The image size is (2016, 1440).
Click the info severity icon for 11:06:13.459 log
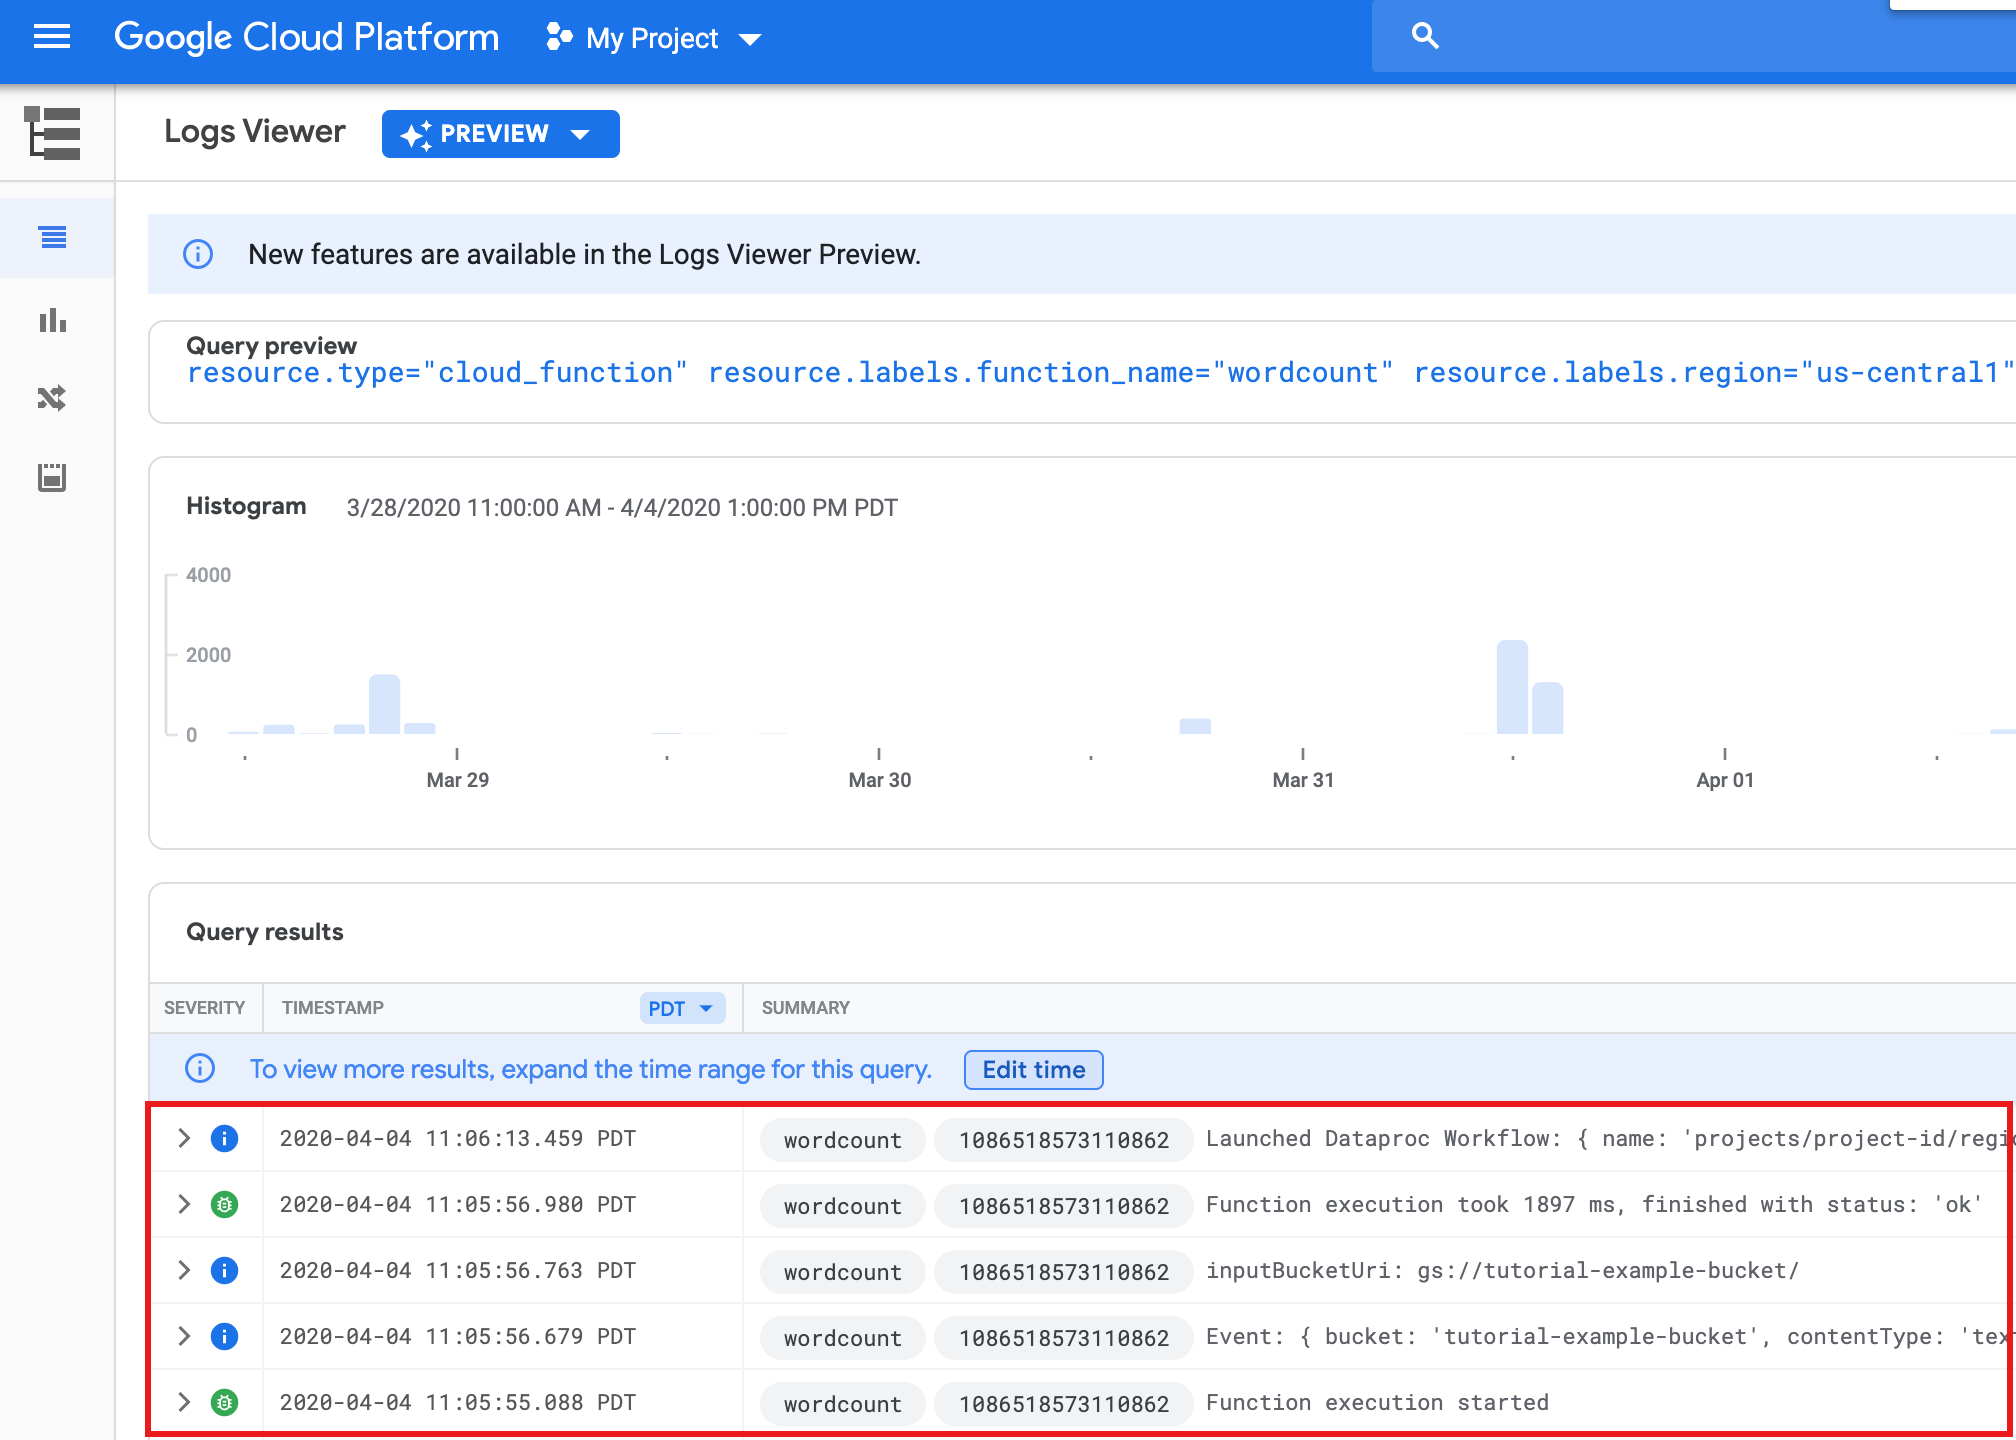224,1139
